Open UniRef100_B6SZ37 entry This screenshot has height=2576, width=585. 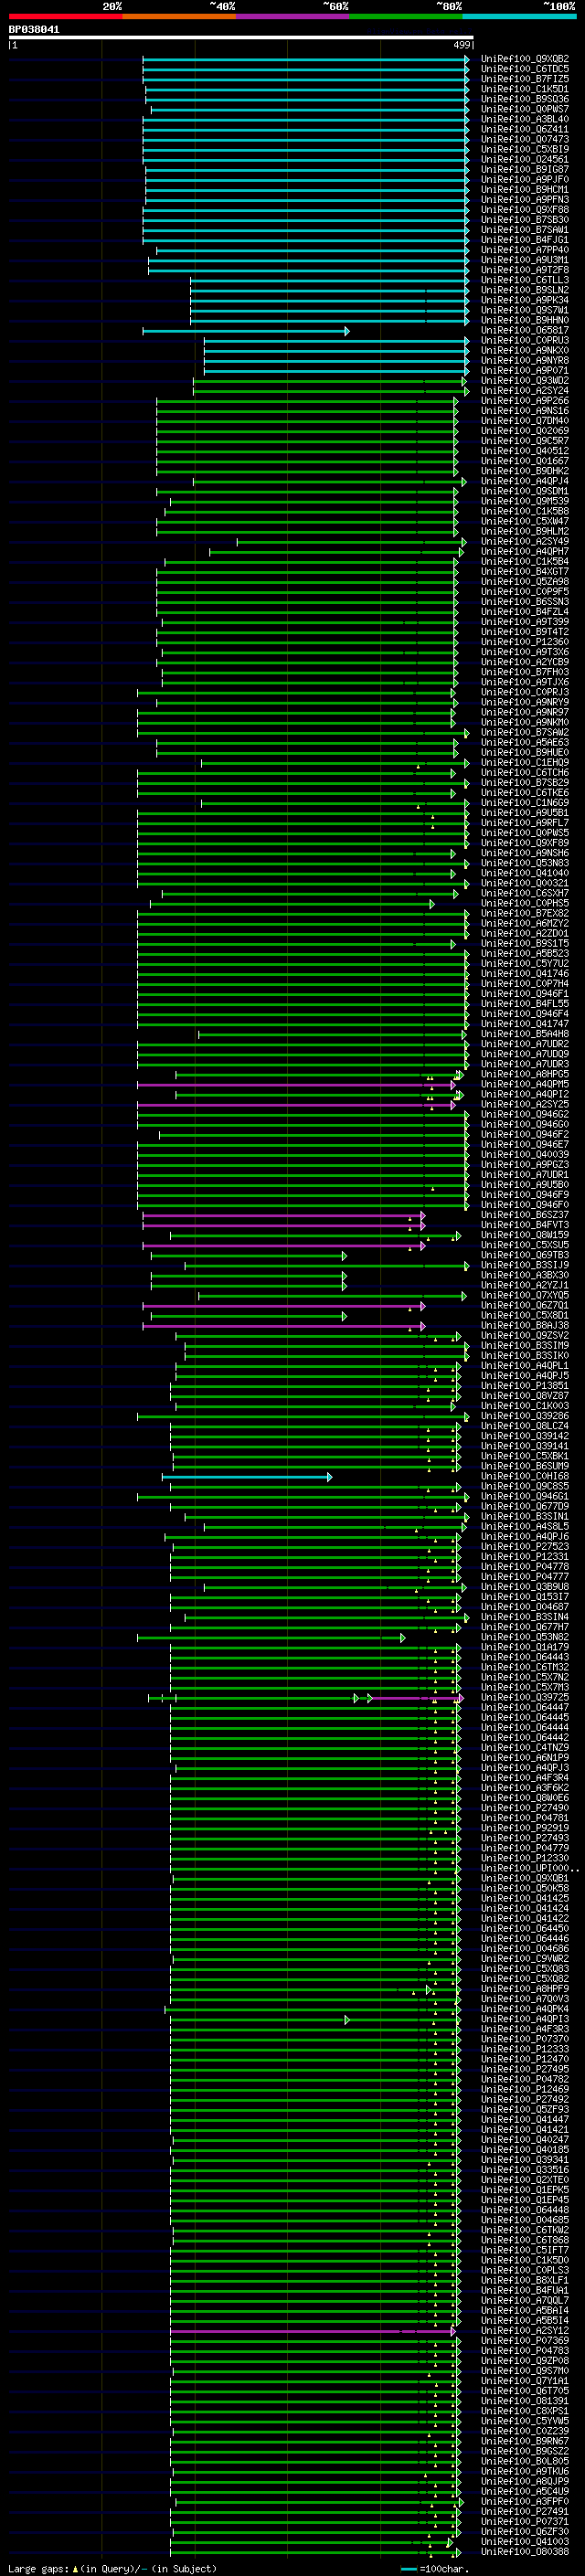tap(524, 1214)
